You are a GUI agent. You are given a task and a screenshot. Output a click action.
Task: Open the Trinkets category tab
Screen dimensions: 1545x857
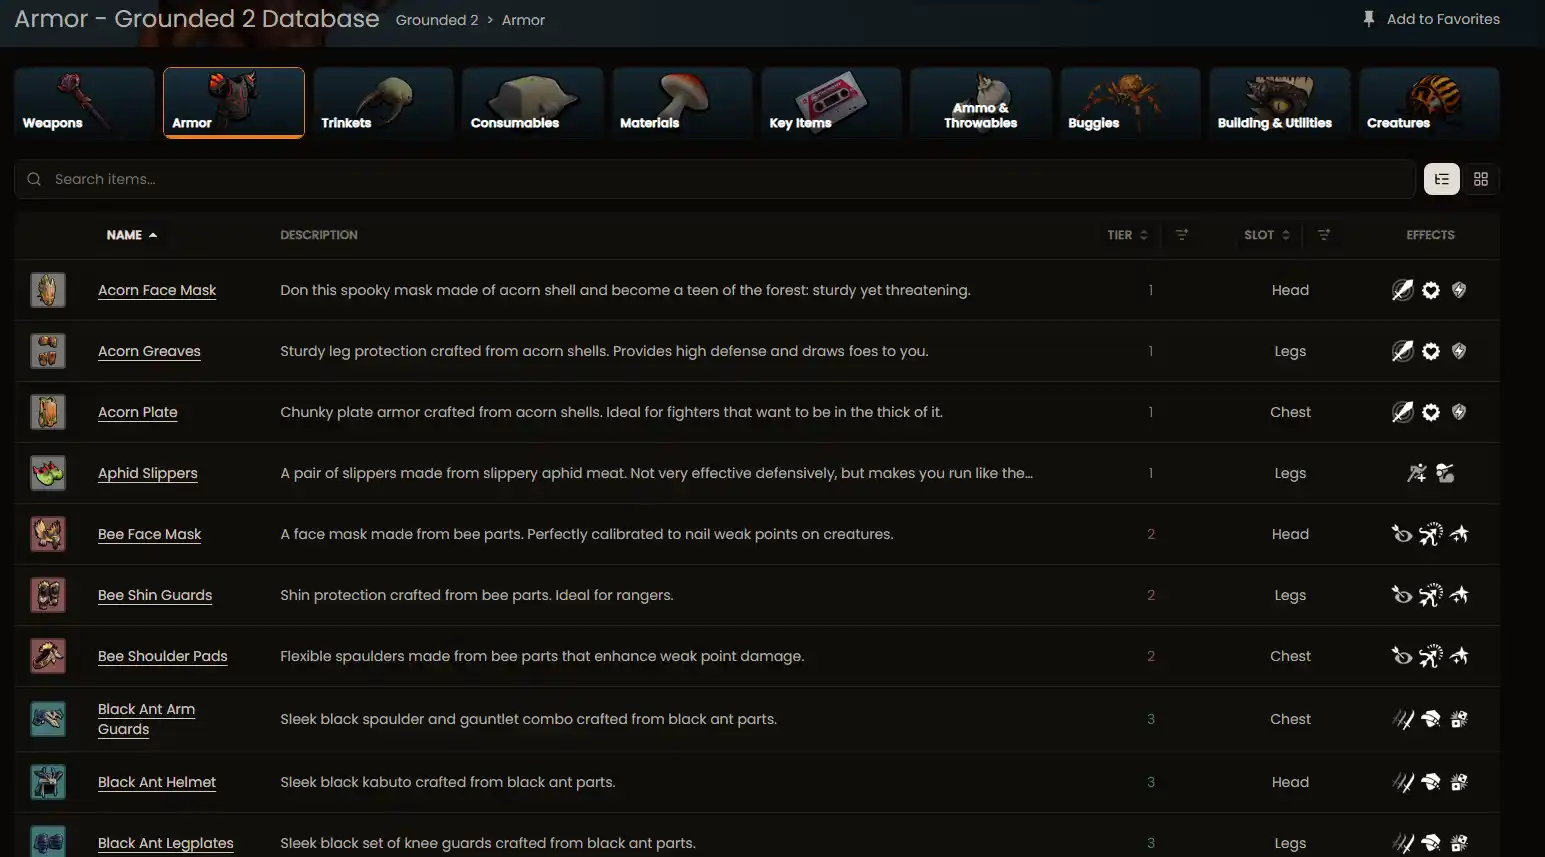click(x=383, y=103)
